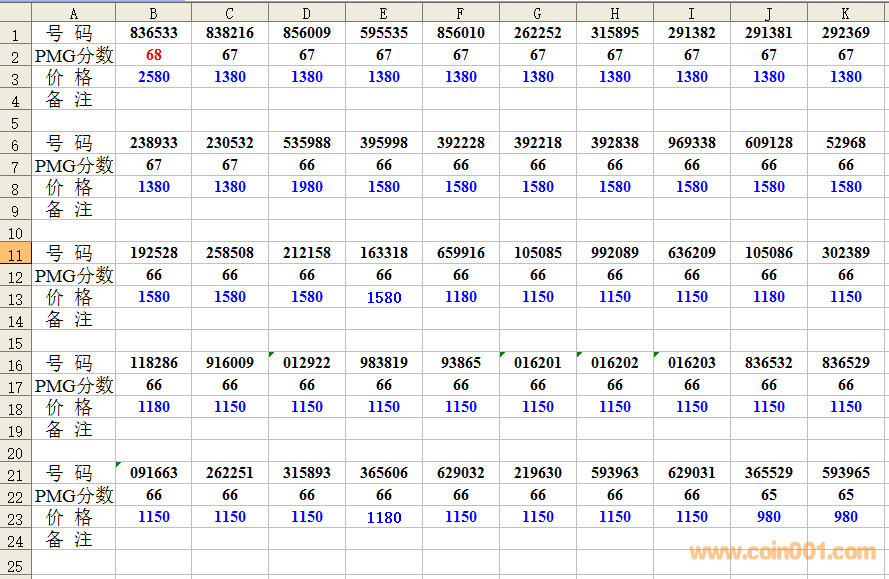Click row 5 header
Image resolution: width=889 pixels, height=579 pixels.
point(15,121)
